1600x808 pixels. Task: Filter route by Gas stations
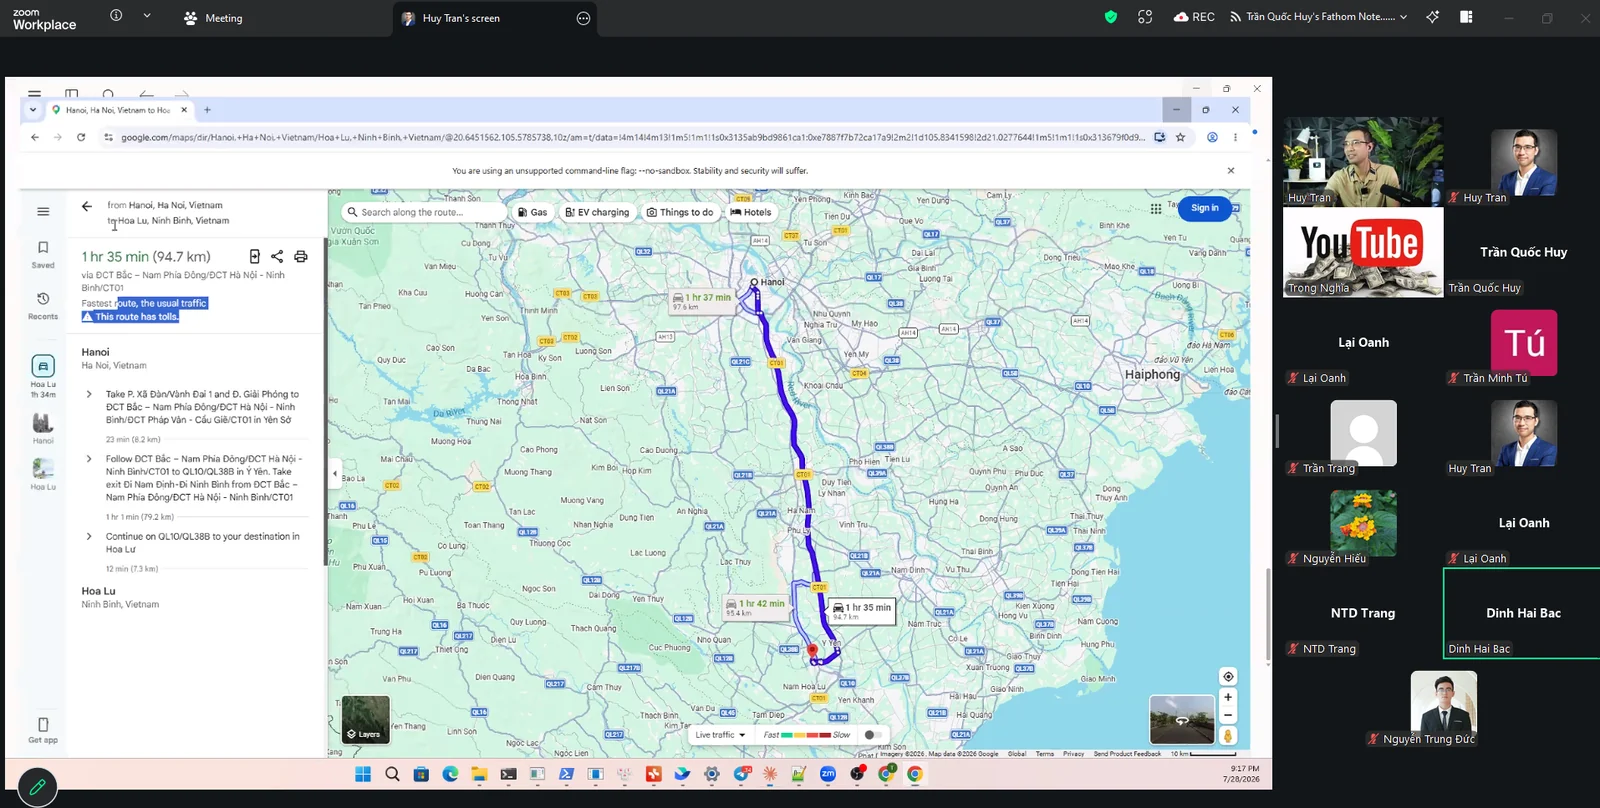[x=532, y=212]
